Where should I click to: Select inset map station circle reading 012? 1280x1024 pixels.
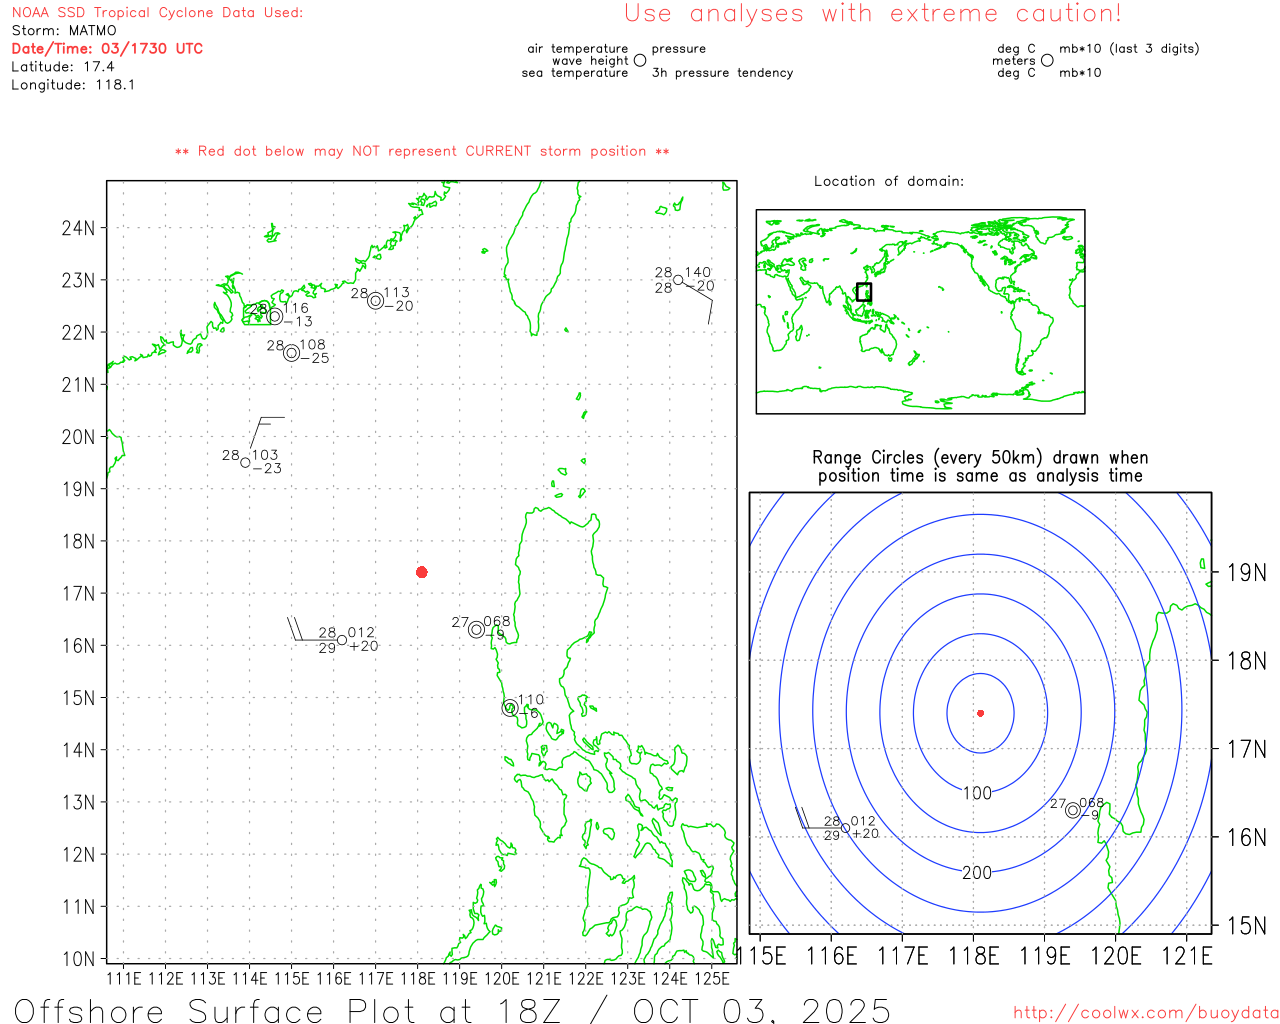(846, 828)
